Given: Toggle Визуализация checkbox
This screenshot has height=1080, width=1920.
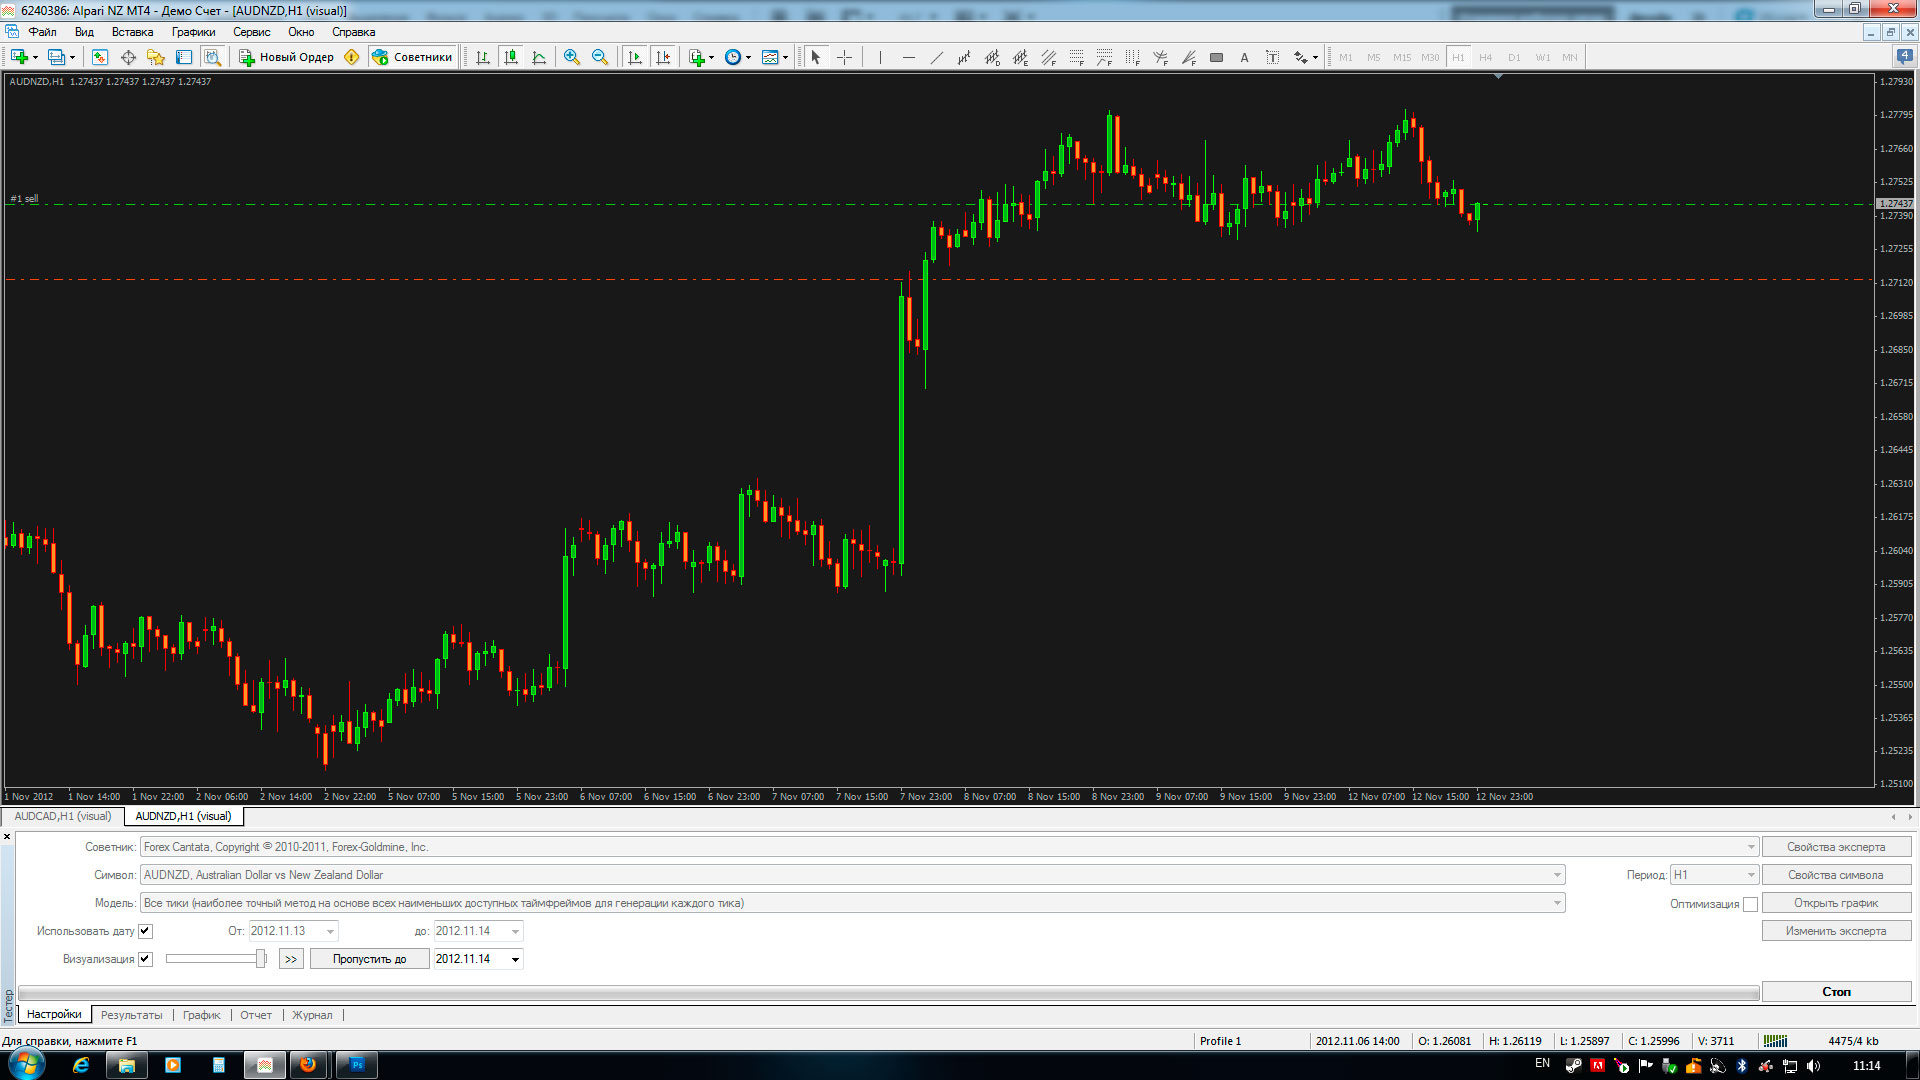Looking at the screenshot, I should (145, 959).
